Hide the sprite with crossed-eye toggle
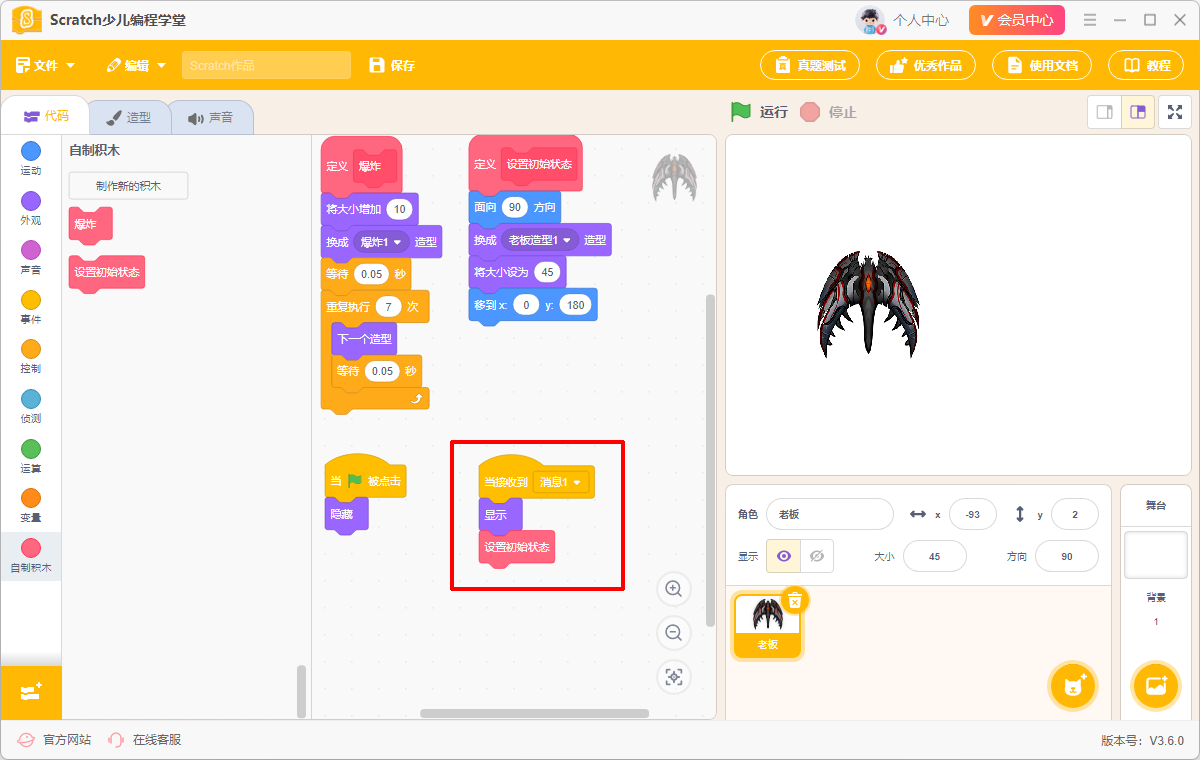The width and height of the screenshot is (1200, 760). point(816,556)
